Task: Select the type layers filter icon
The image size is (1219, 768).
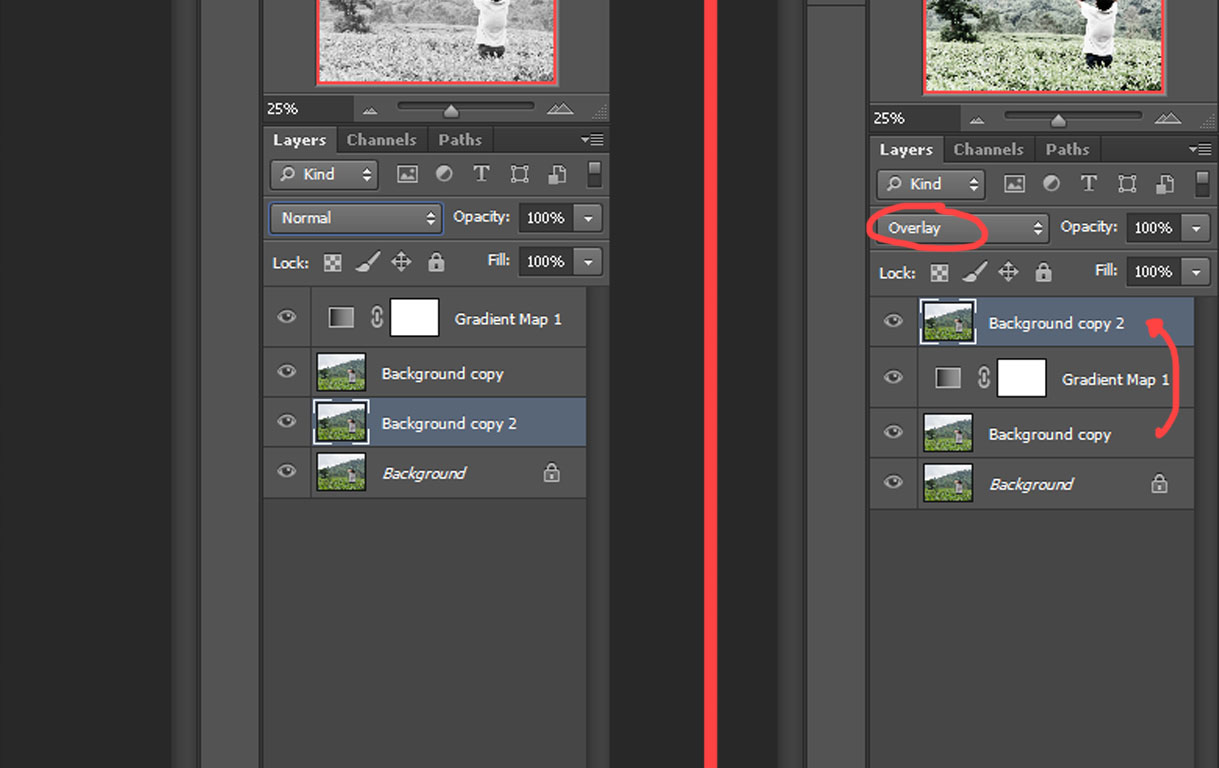Action: click(x=481, y=174)
